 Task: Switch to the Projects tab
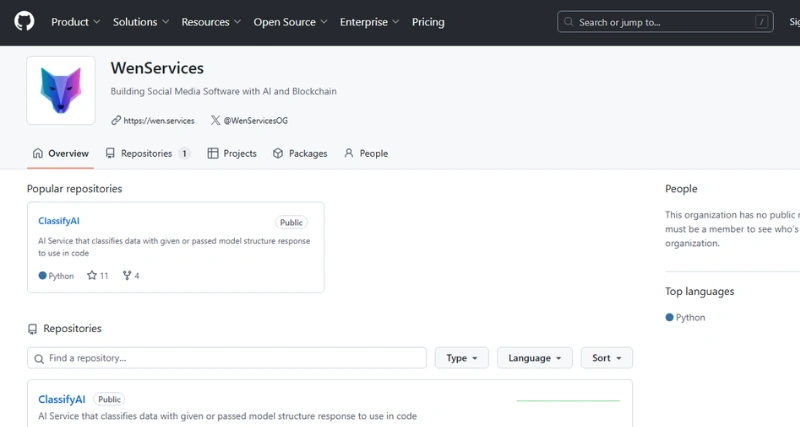[x=232, y=154]
